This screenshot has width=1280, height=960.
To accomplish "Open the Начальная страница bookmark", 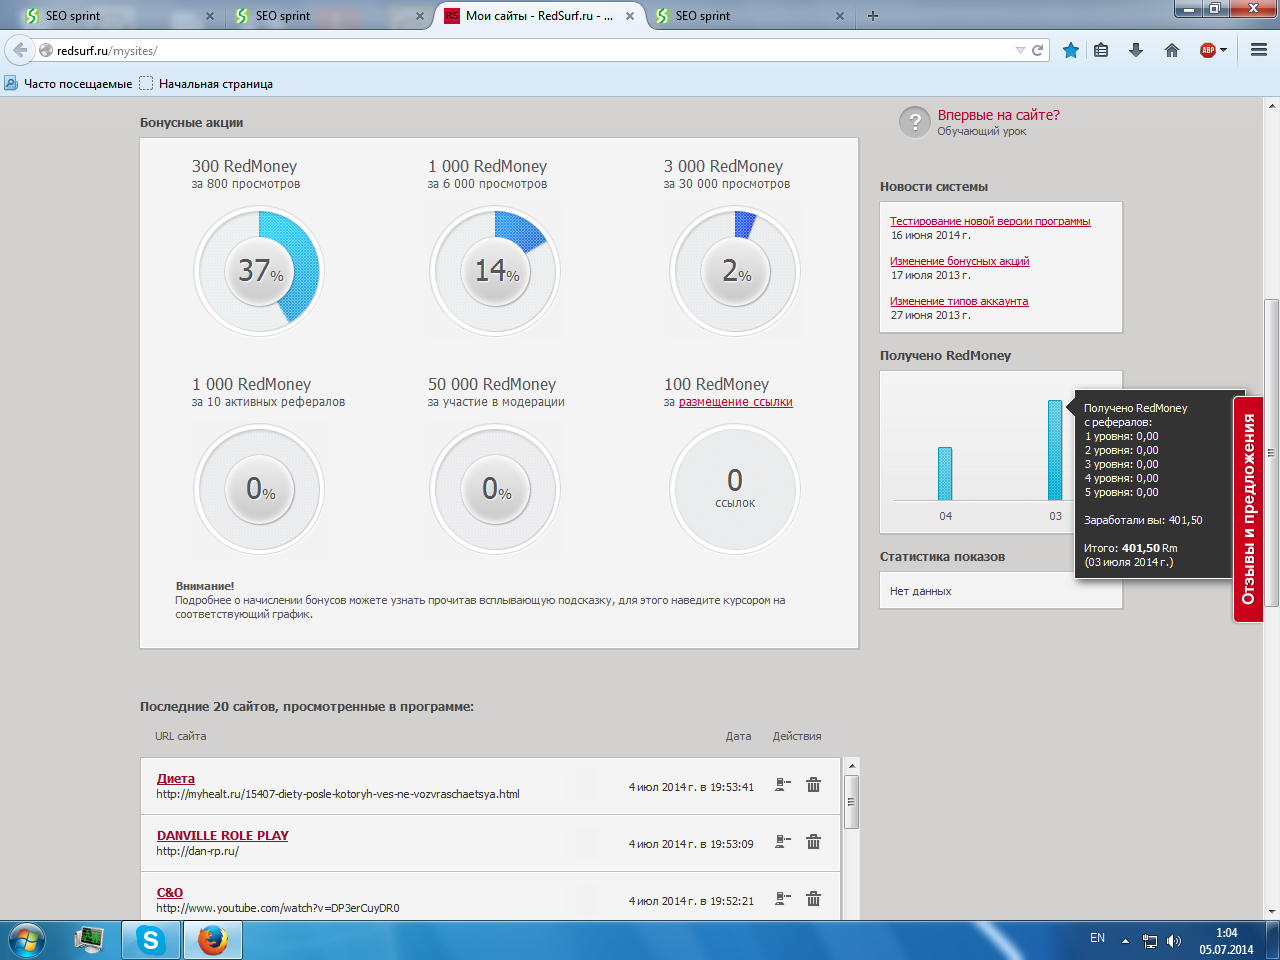I will coord(206,84).
